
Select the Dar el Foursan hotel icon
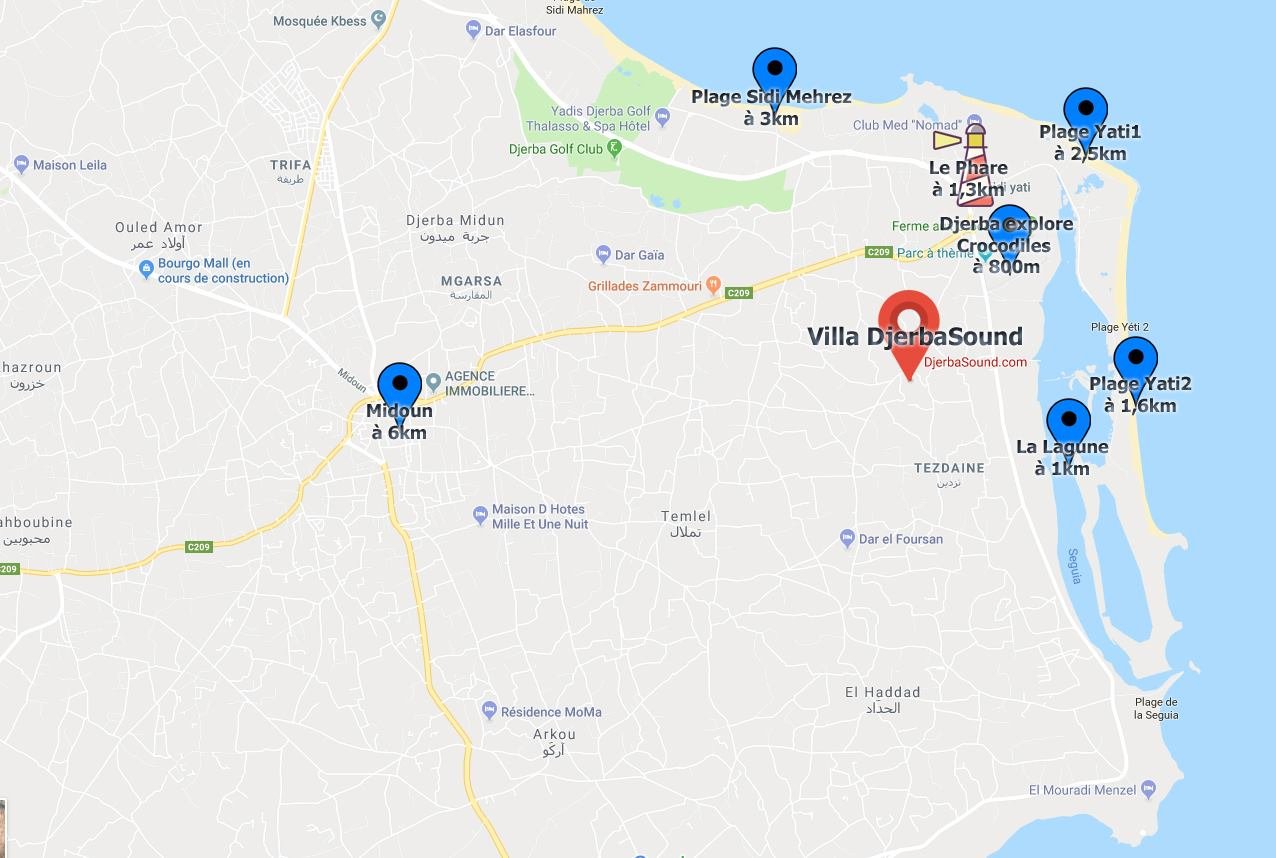(x=847, y=538)
